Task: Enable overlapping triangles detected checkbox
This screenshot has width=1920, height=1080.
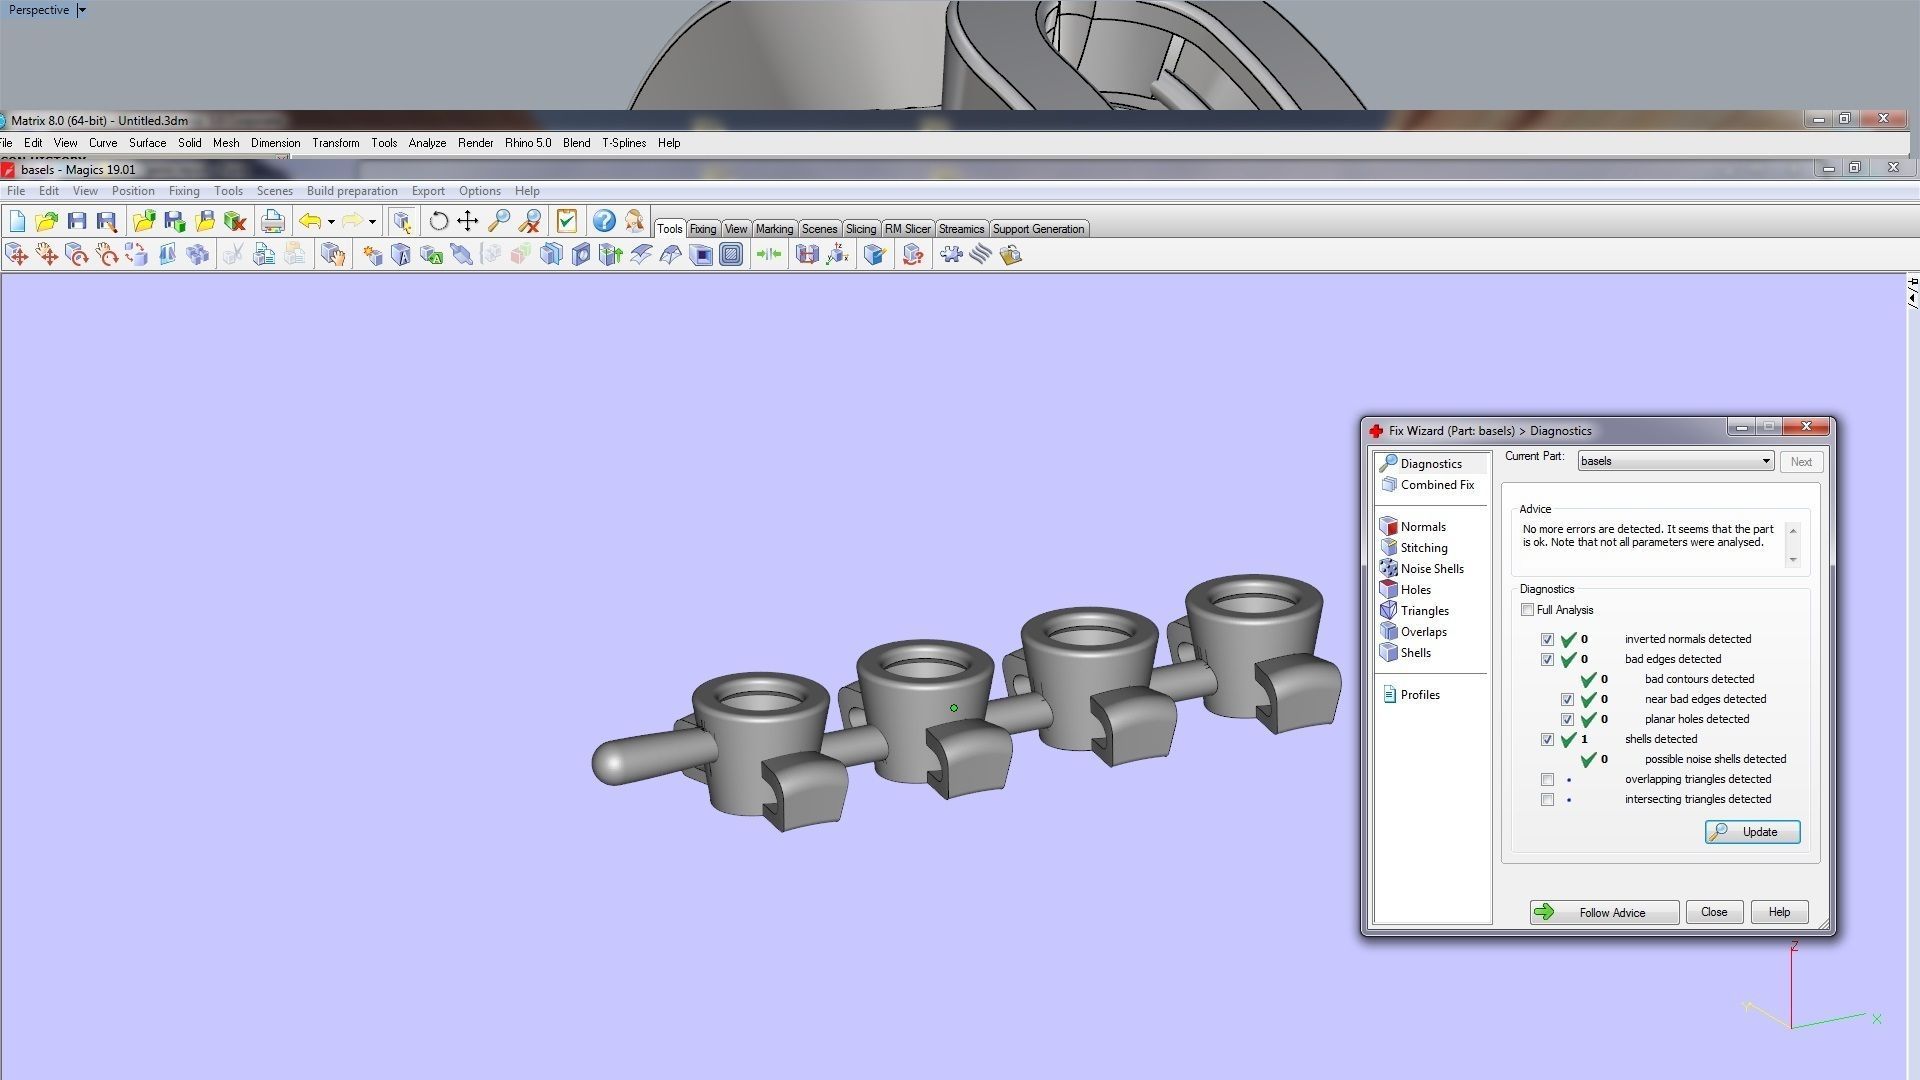Action: coord(1547,779)
